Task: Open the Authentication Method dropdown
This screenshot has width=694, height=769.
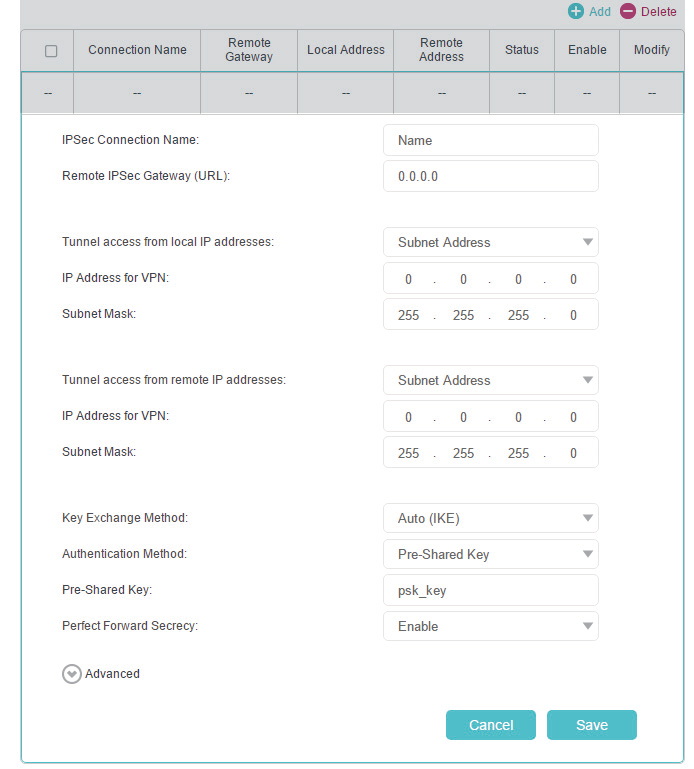Action: (x=490, y=554)
